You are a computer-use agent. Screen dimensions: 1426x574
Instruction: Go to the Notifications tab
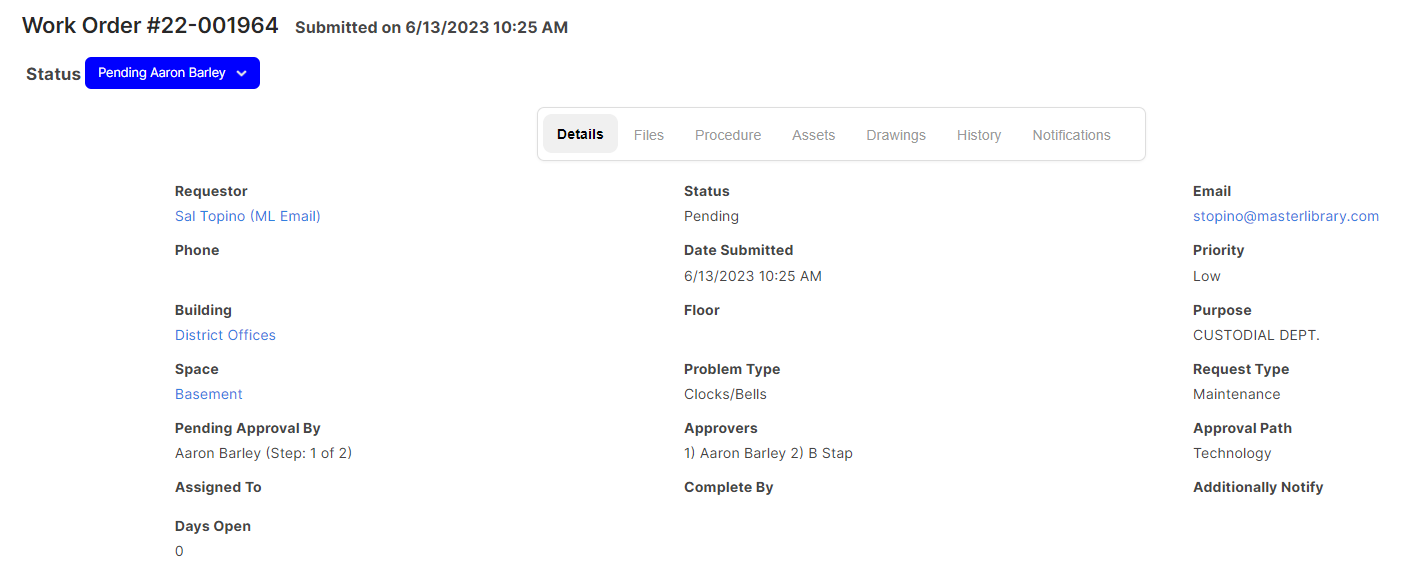click(x=1071, y=135)
